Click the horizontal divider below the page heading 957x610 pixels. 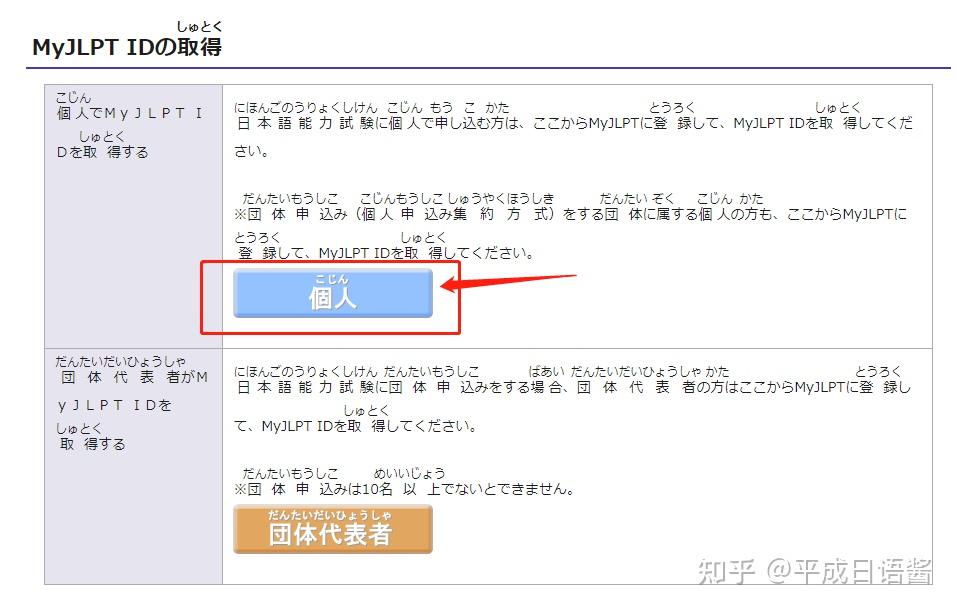pyautogui.click(x=478, y=68)
